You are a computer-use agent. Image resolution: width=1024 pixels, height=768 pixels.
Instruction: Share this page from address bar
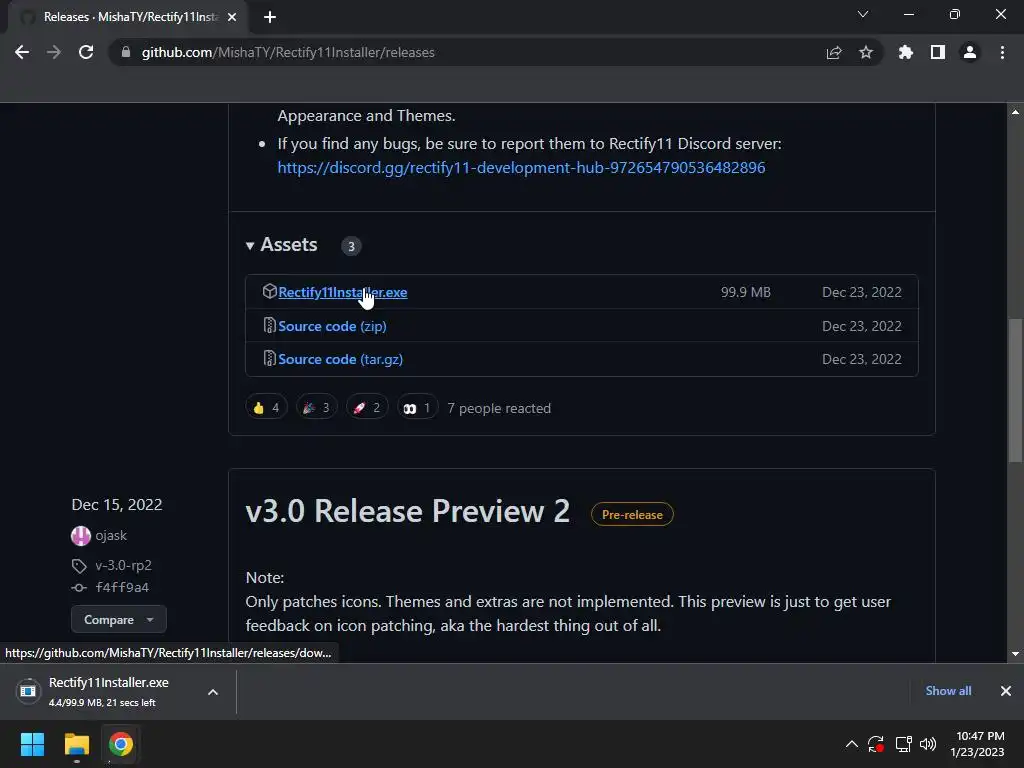834,52
